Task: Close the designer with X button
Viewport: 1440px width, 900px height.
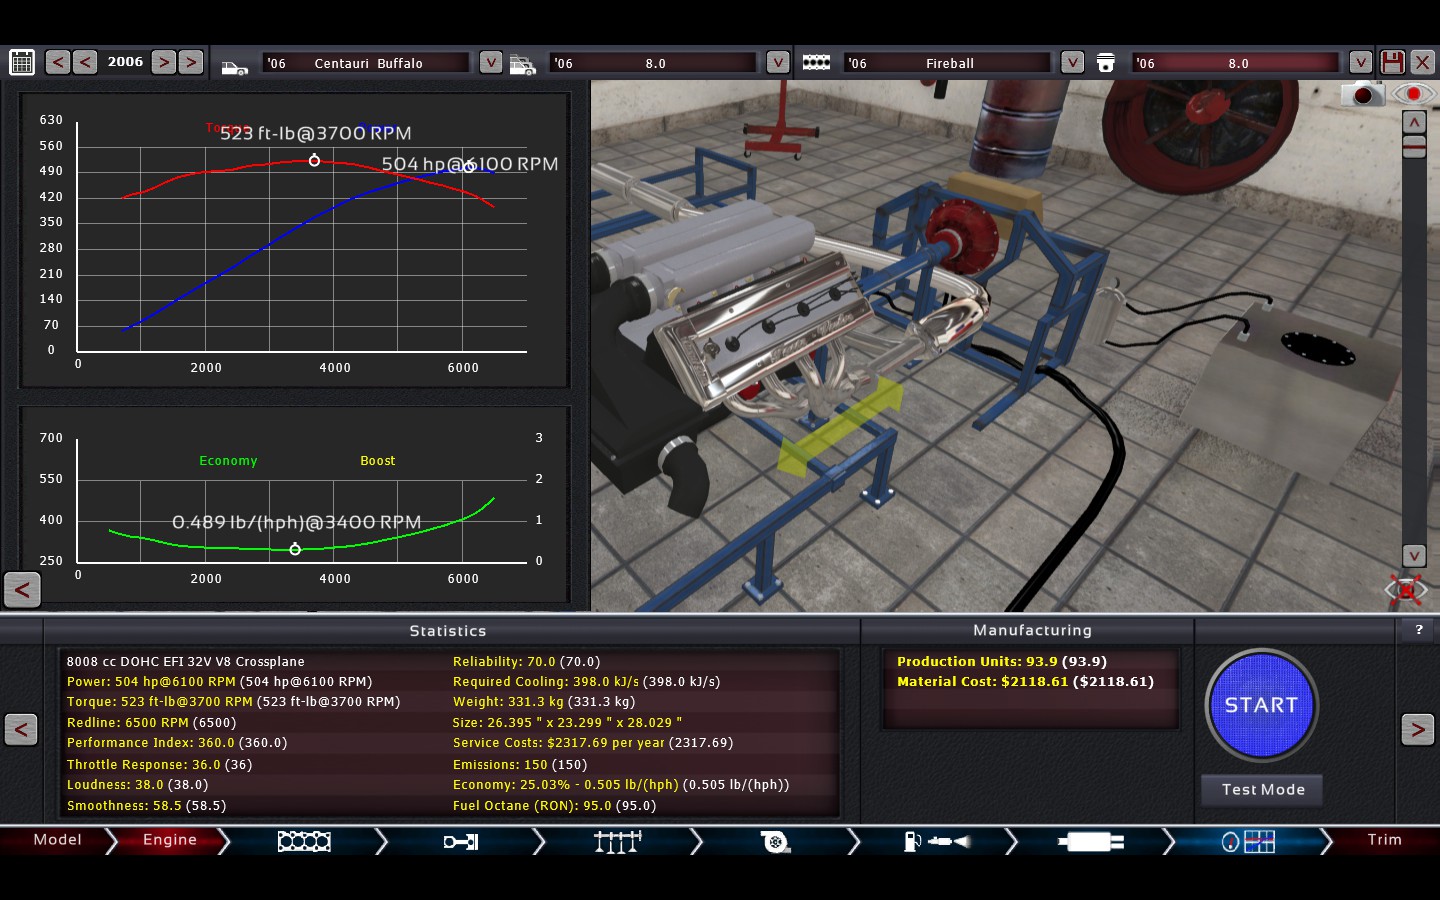Action: [x=1422, y=62]
